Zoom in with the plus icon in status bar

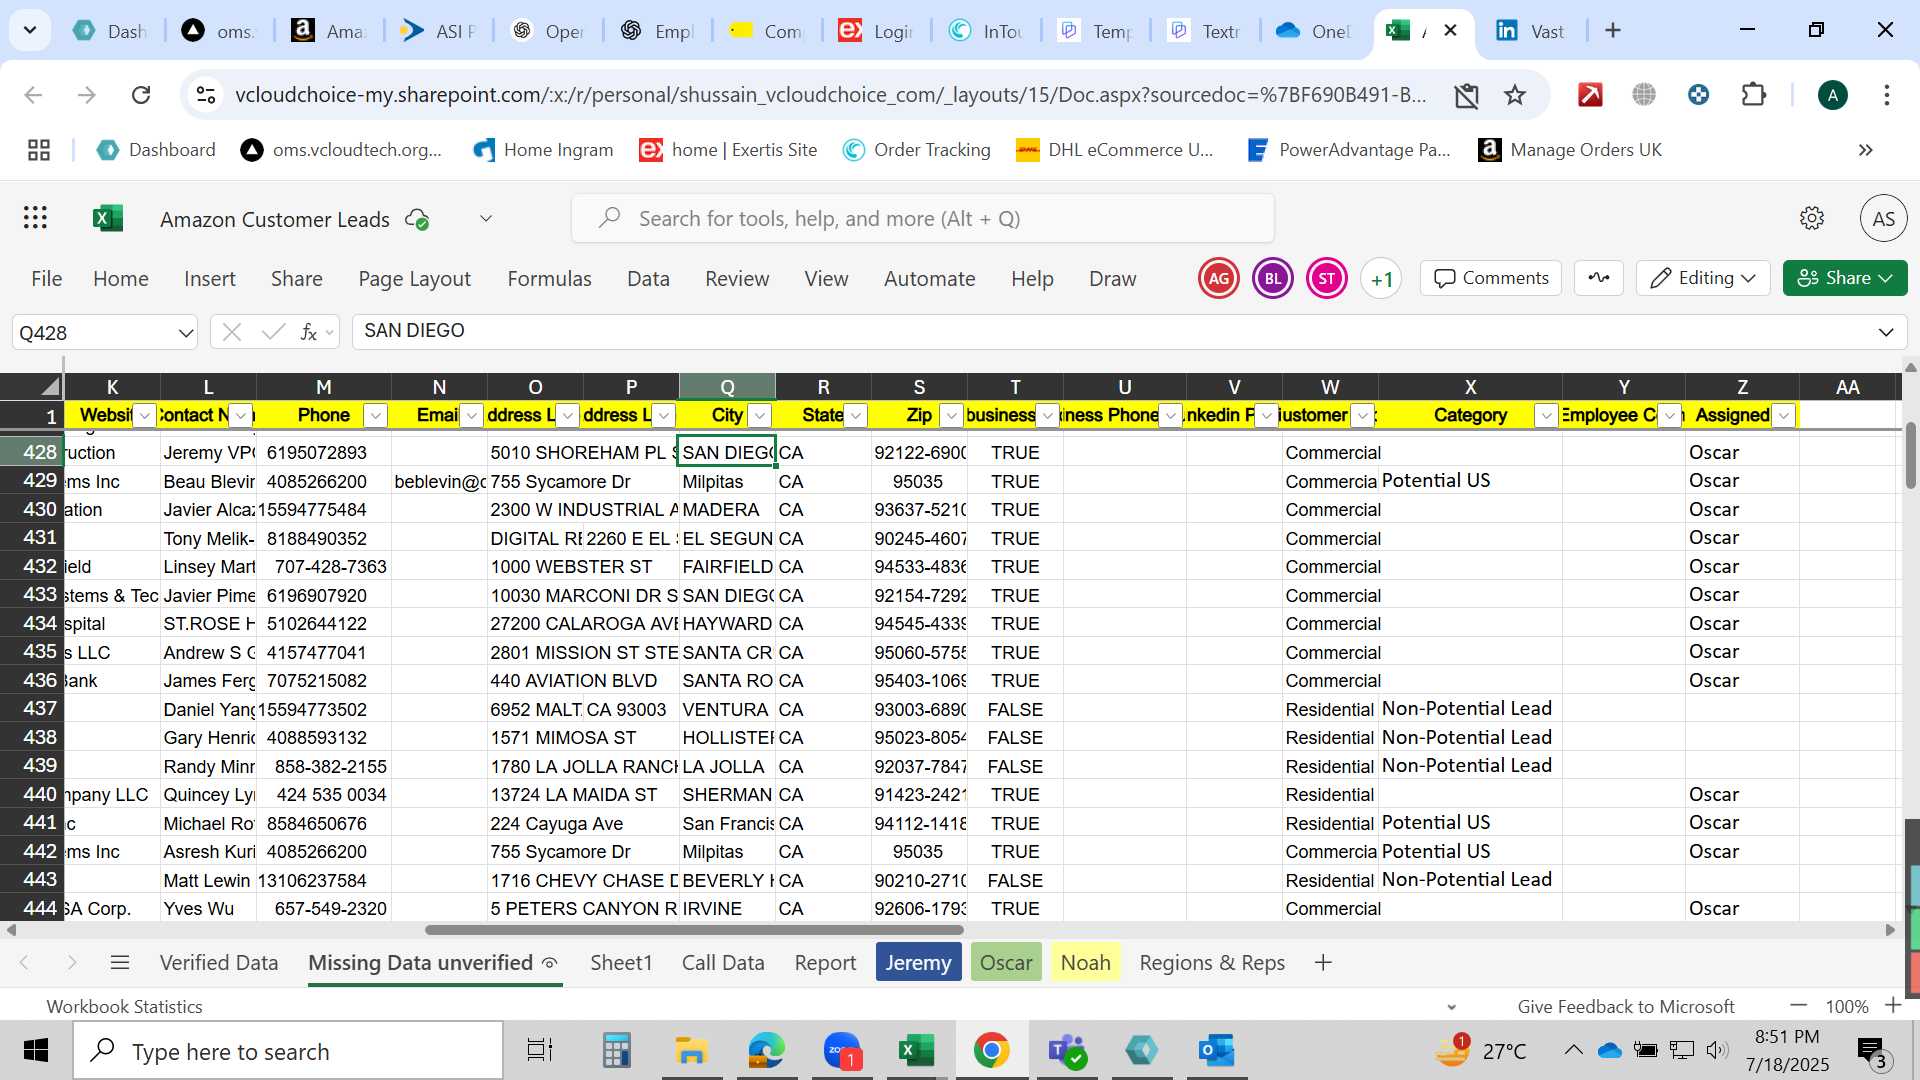[1892, 1005]
